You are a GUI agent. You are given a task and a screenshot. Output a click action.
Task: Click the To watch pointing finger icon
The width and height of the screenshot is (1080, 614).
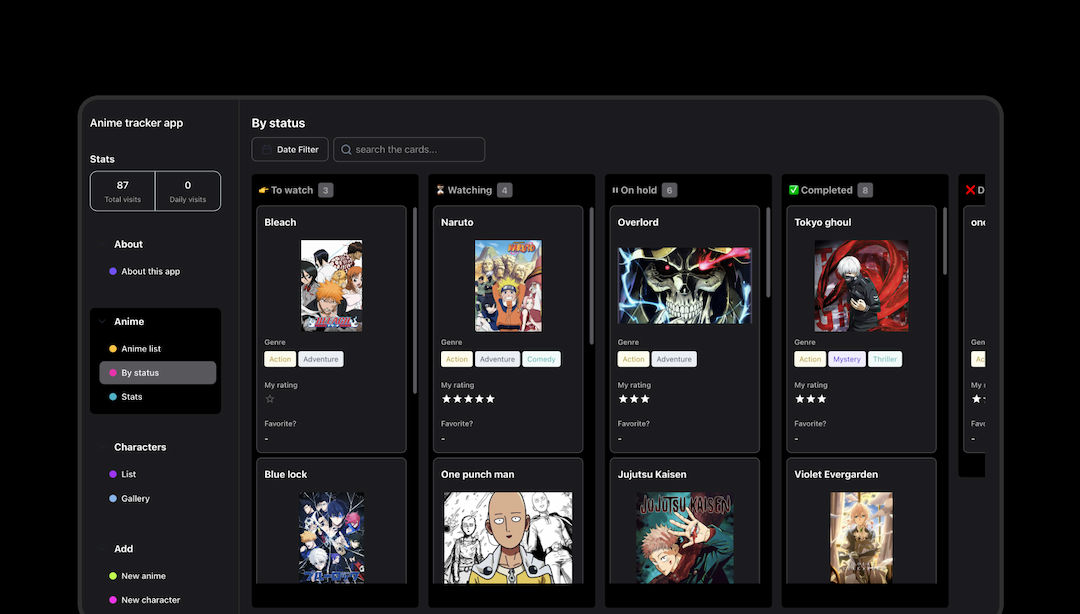coord(262,189)
